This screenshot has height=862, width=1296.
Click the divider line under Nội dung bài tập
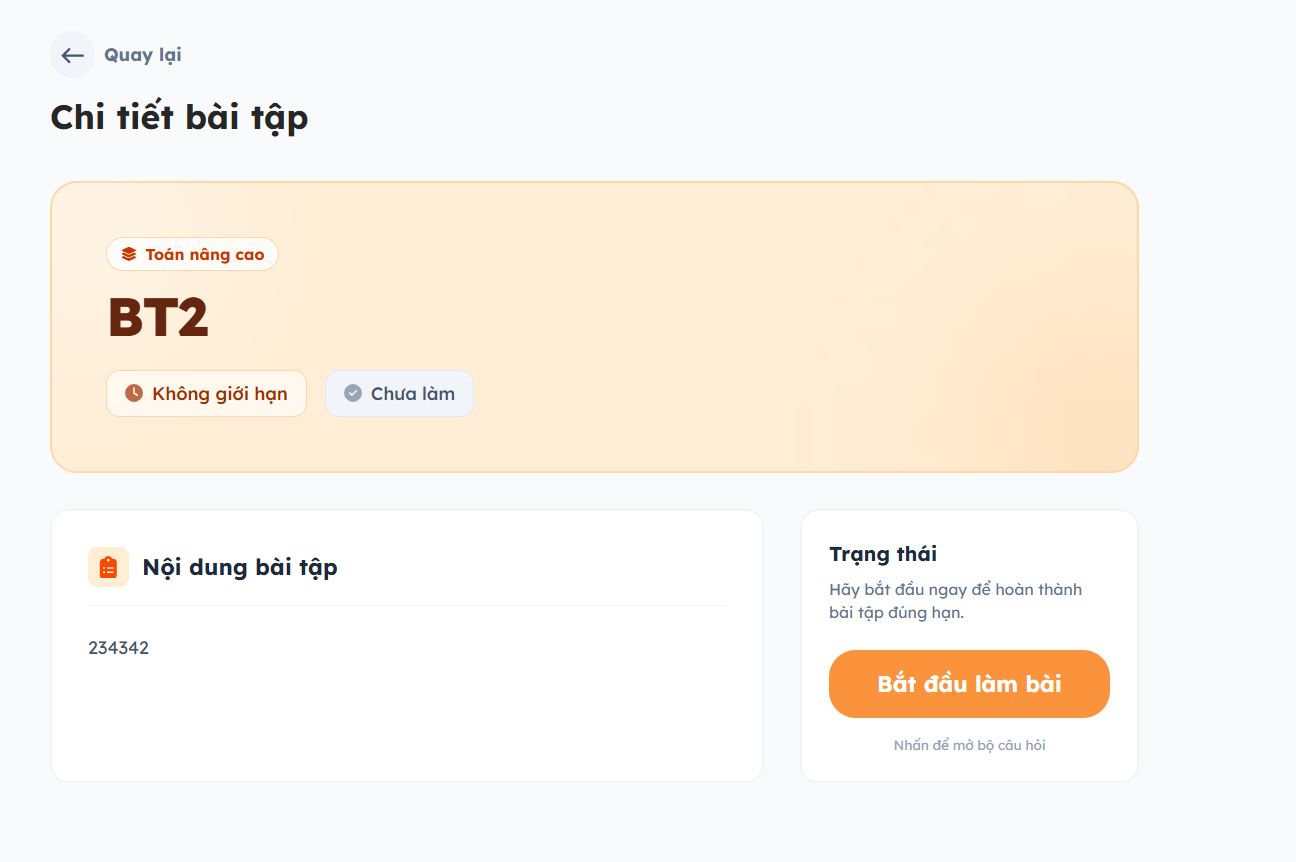click(x=407, y=605)
